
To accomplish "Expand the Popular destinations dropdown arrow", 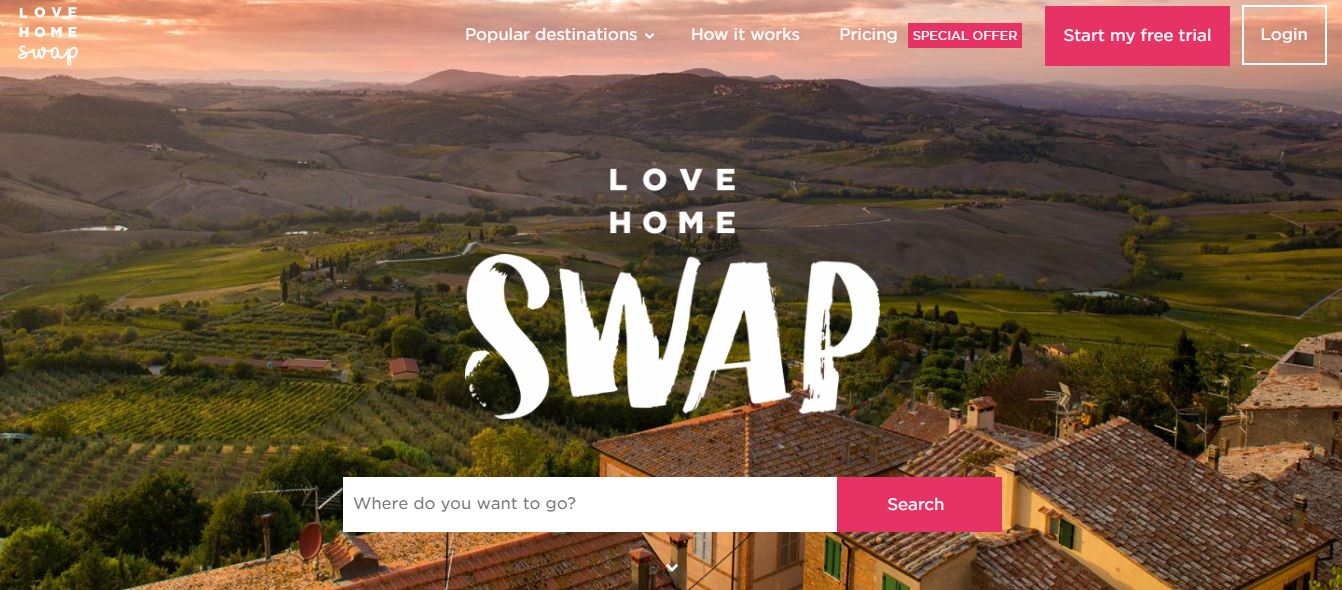I will [649, 36].
